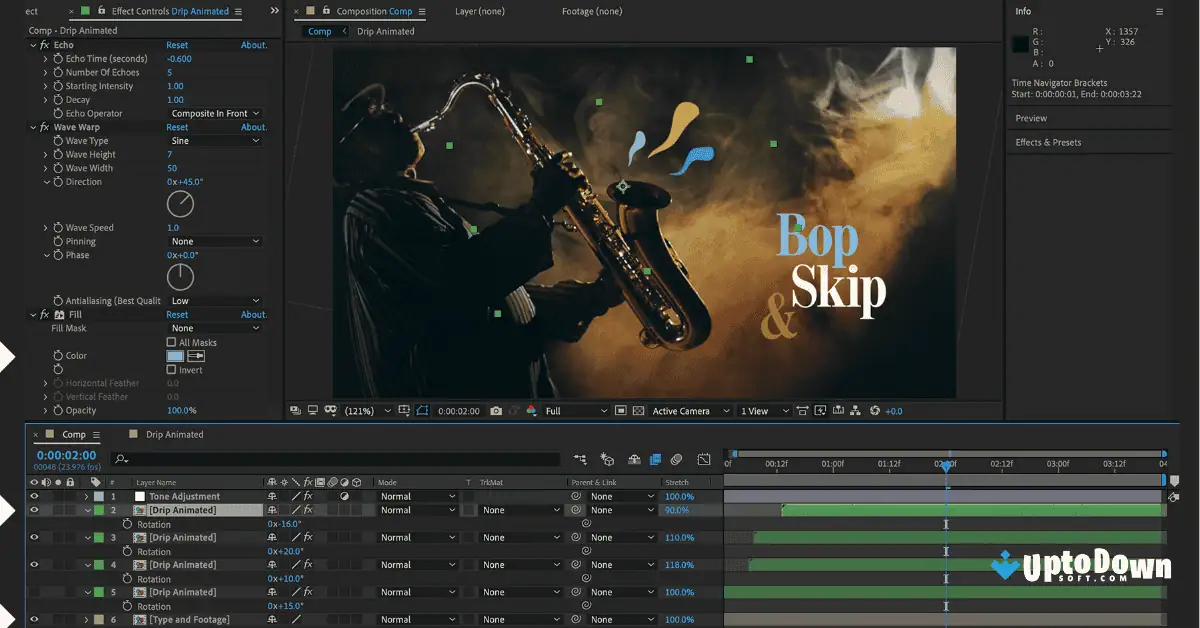The image size is (1200, 628).
Task: Open the composition flowchart view
Action: [856, 410]
